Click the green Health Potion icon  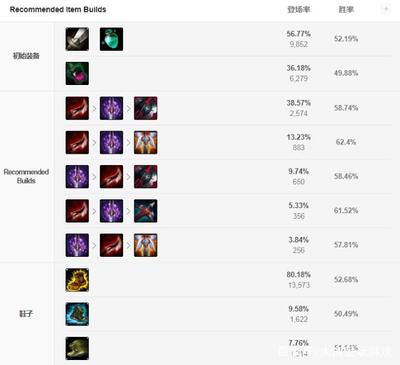[111, 39]
